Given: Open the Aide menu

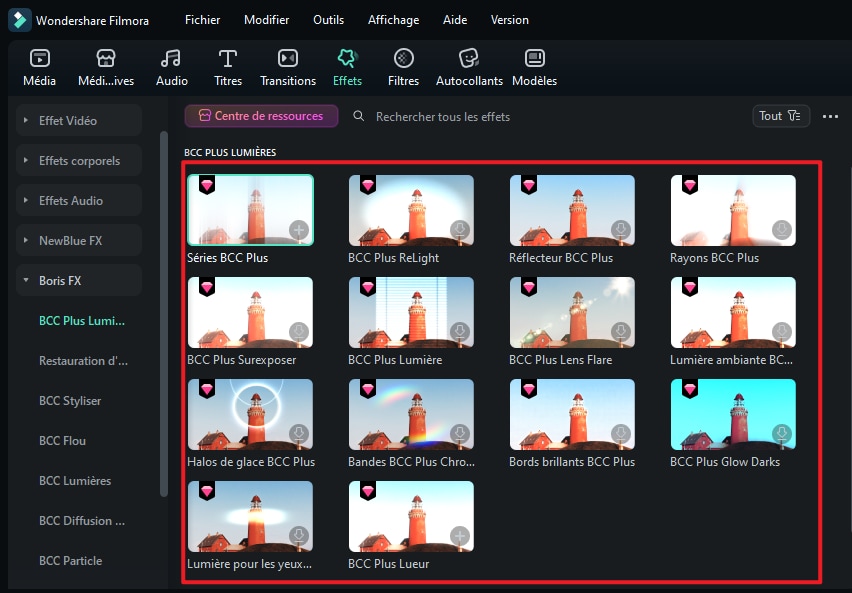Looking at the screenshot, I should click(455, 20).
